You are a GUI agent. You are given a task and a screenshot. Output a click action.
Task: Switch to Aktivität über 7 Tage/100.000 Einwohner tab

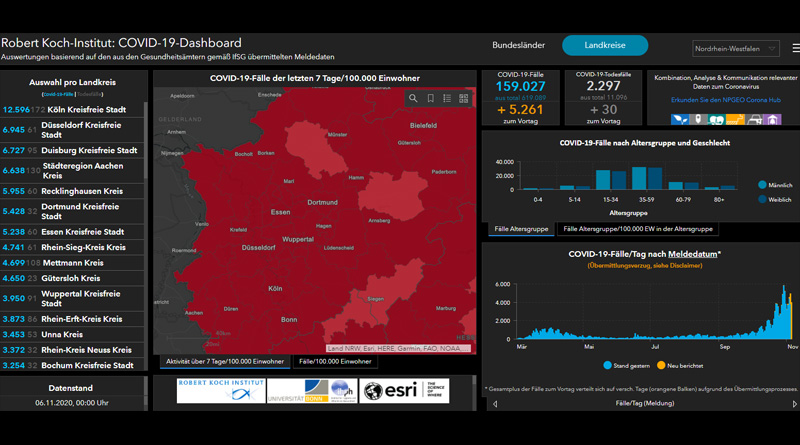pos(225,361)
